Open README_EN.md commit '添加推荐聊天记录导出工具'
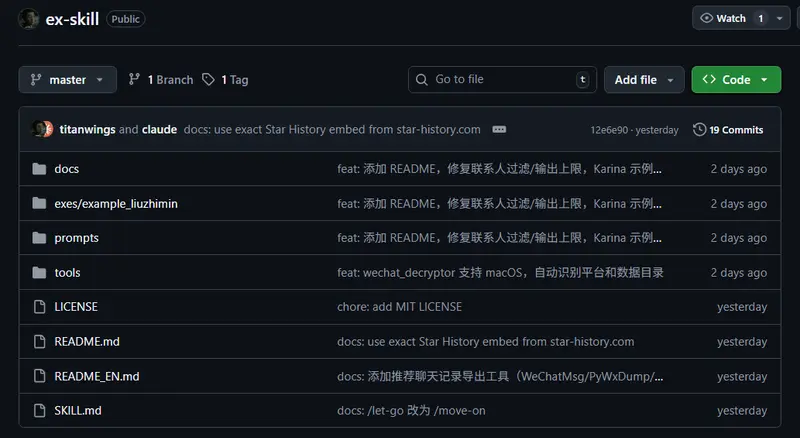Image resolution: width=800 pixels, height=438 pixels. pos(500,376)
